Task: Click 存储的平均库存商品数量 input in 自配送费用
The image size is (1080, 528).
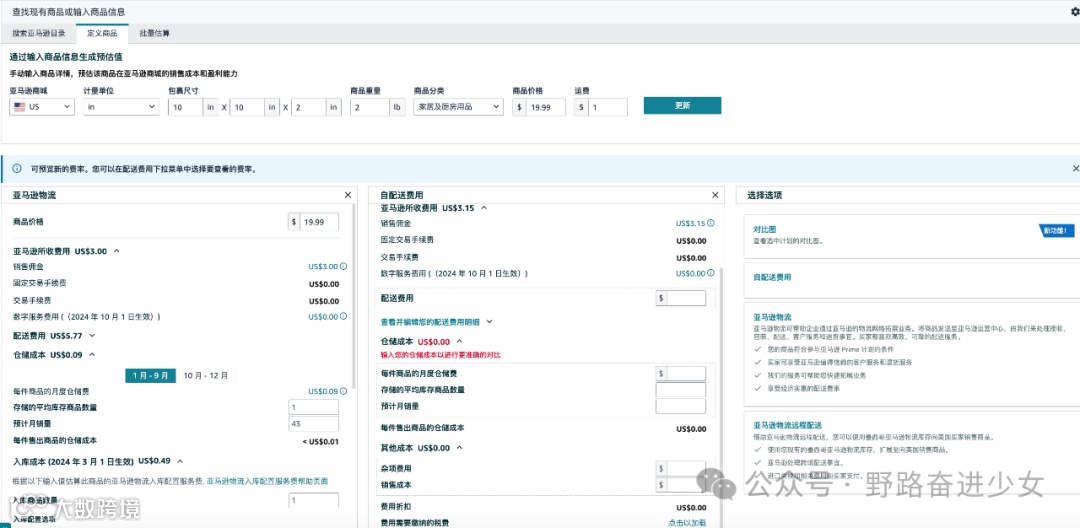Action: coord(681,390)
